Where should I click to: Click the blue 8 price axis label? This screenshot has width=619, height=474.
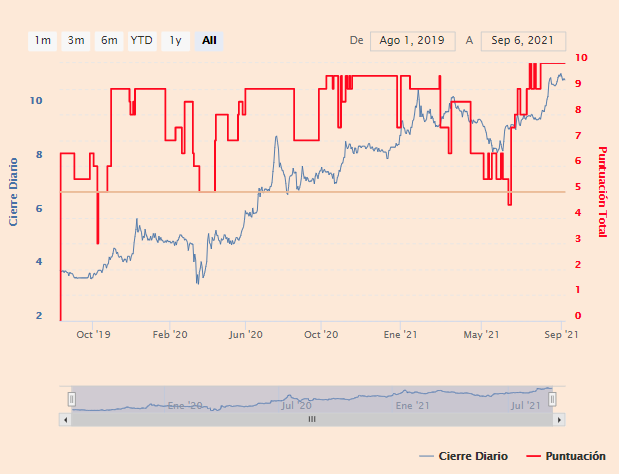click(39, 154)
